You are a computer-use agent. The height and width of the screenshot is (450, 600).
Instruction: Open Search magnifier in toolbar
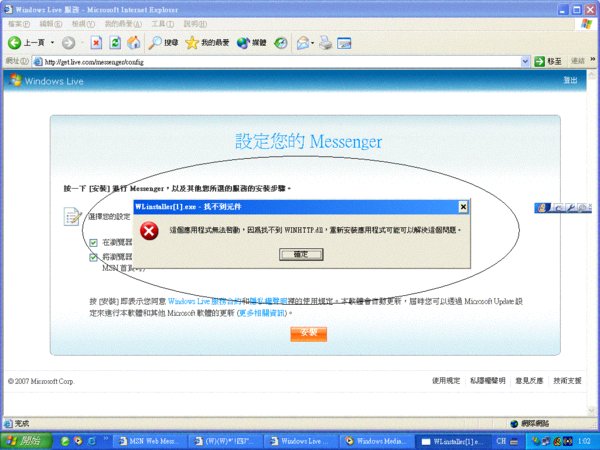tap(163, 42)
